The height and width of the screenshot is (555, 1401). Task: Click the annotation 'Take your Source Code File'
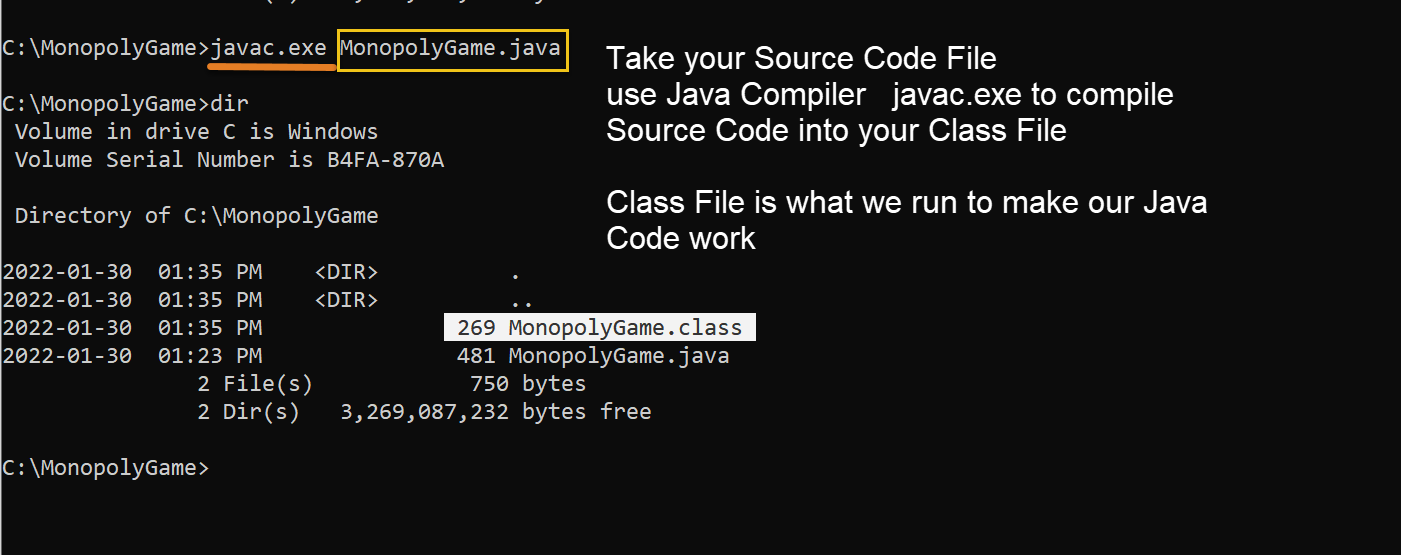click(801, 59)
